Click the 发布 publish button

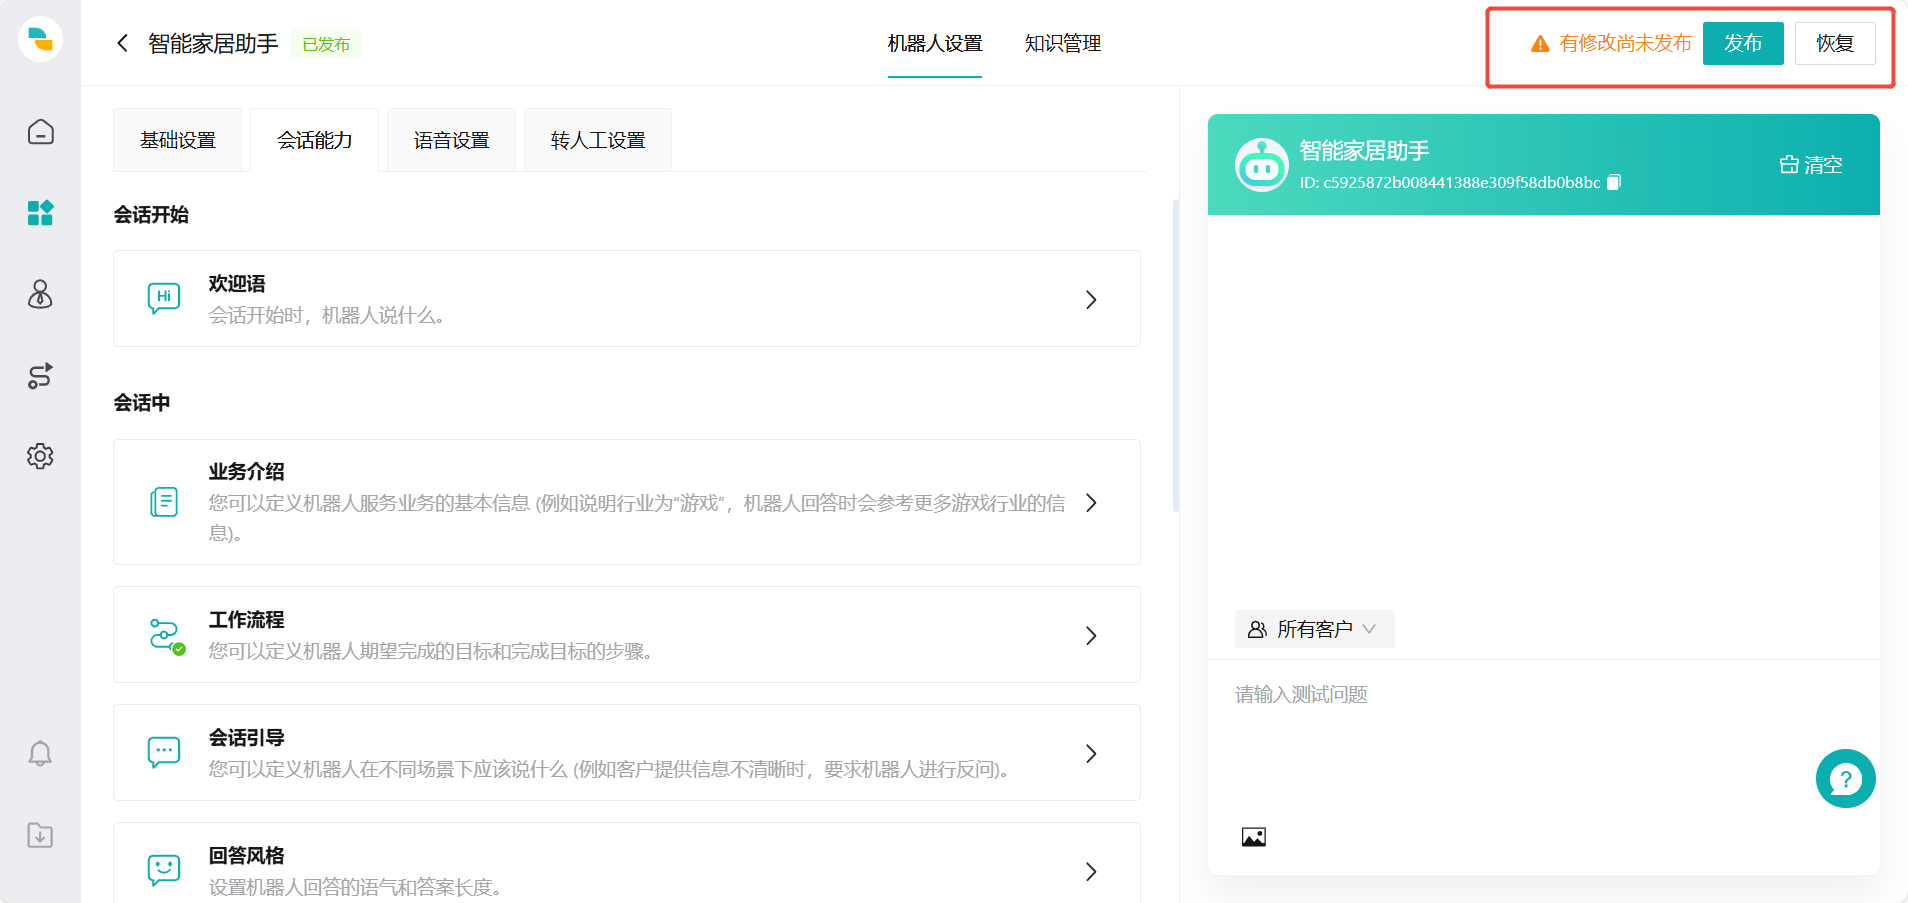(1742, 43)
